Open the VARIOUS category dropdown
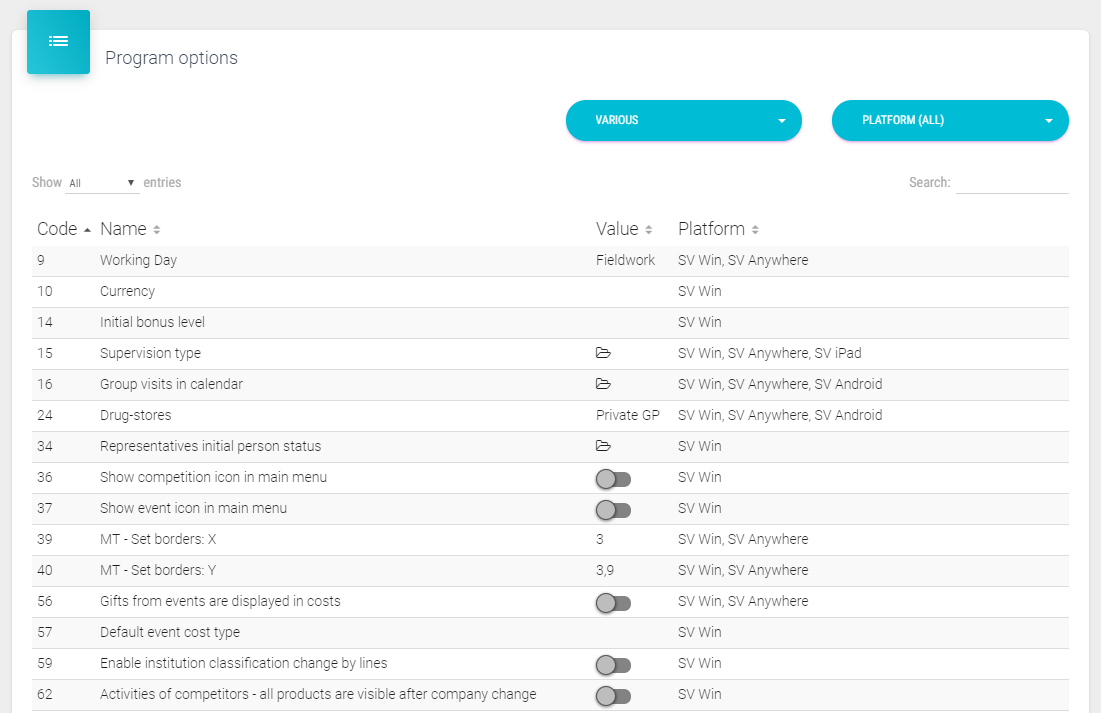Viewport: 1101px width, 713px height. pos(684,120)
